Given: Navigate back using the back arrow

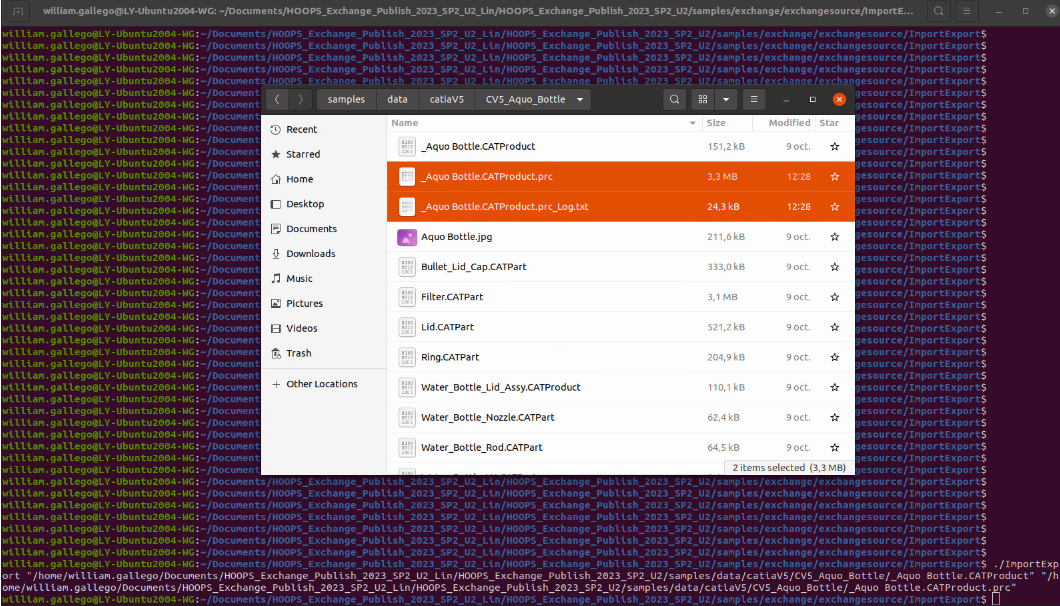Looking at the screenshot, I should click(276, 100).
